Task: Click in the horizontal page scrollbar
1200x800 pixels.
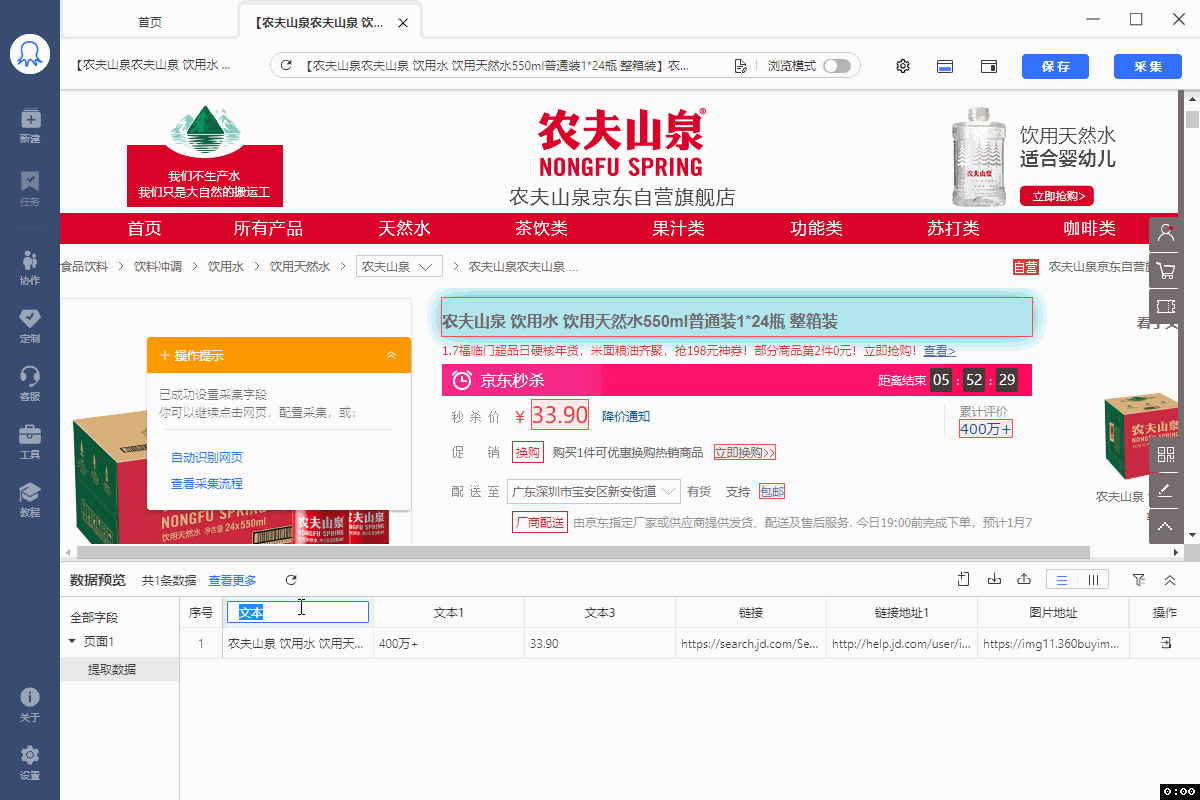Action: point(583,552)
